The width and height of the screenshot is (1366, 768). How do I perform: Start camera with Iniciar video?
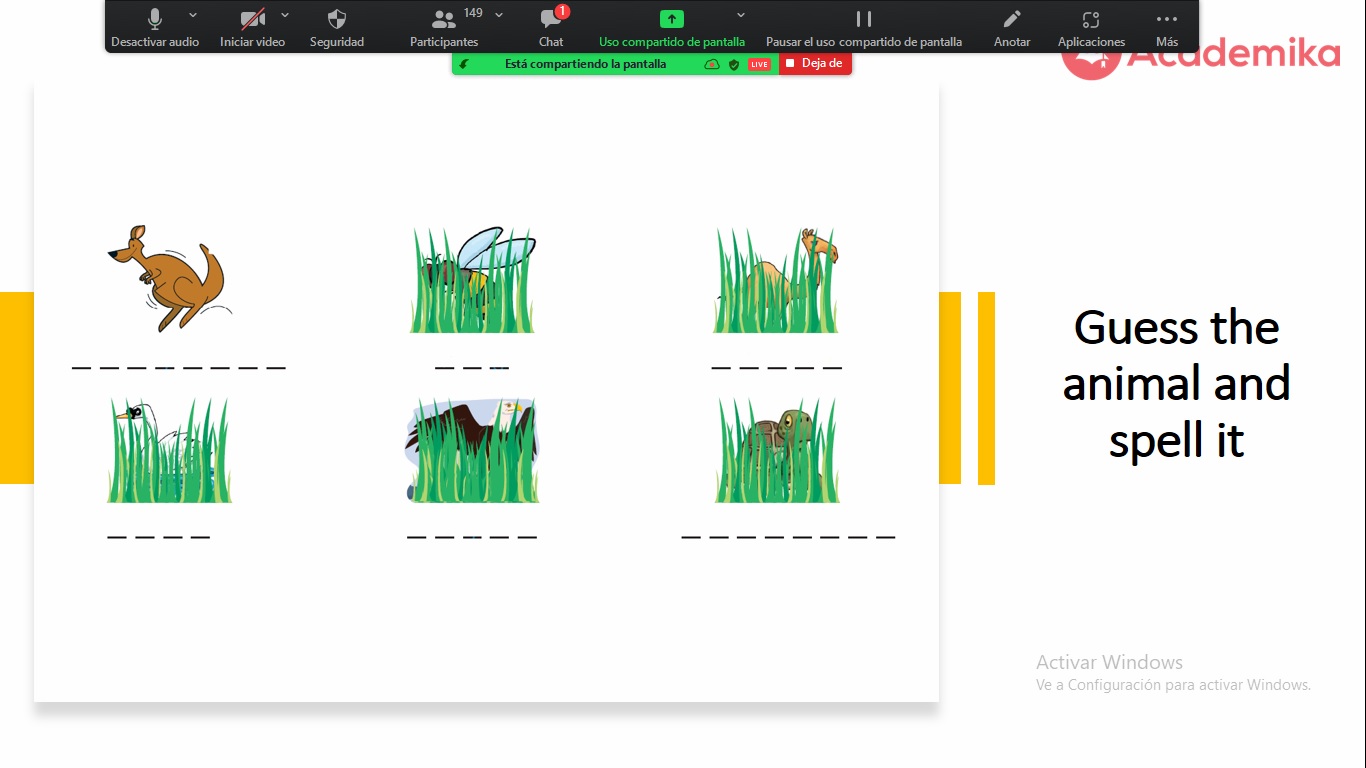pos(253,28)
